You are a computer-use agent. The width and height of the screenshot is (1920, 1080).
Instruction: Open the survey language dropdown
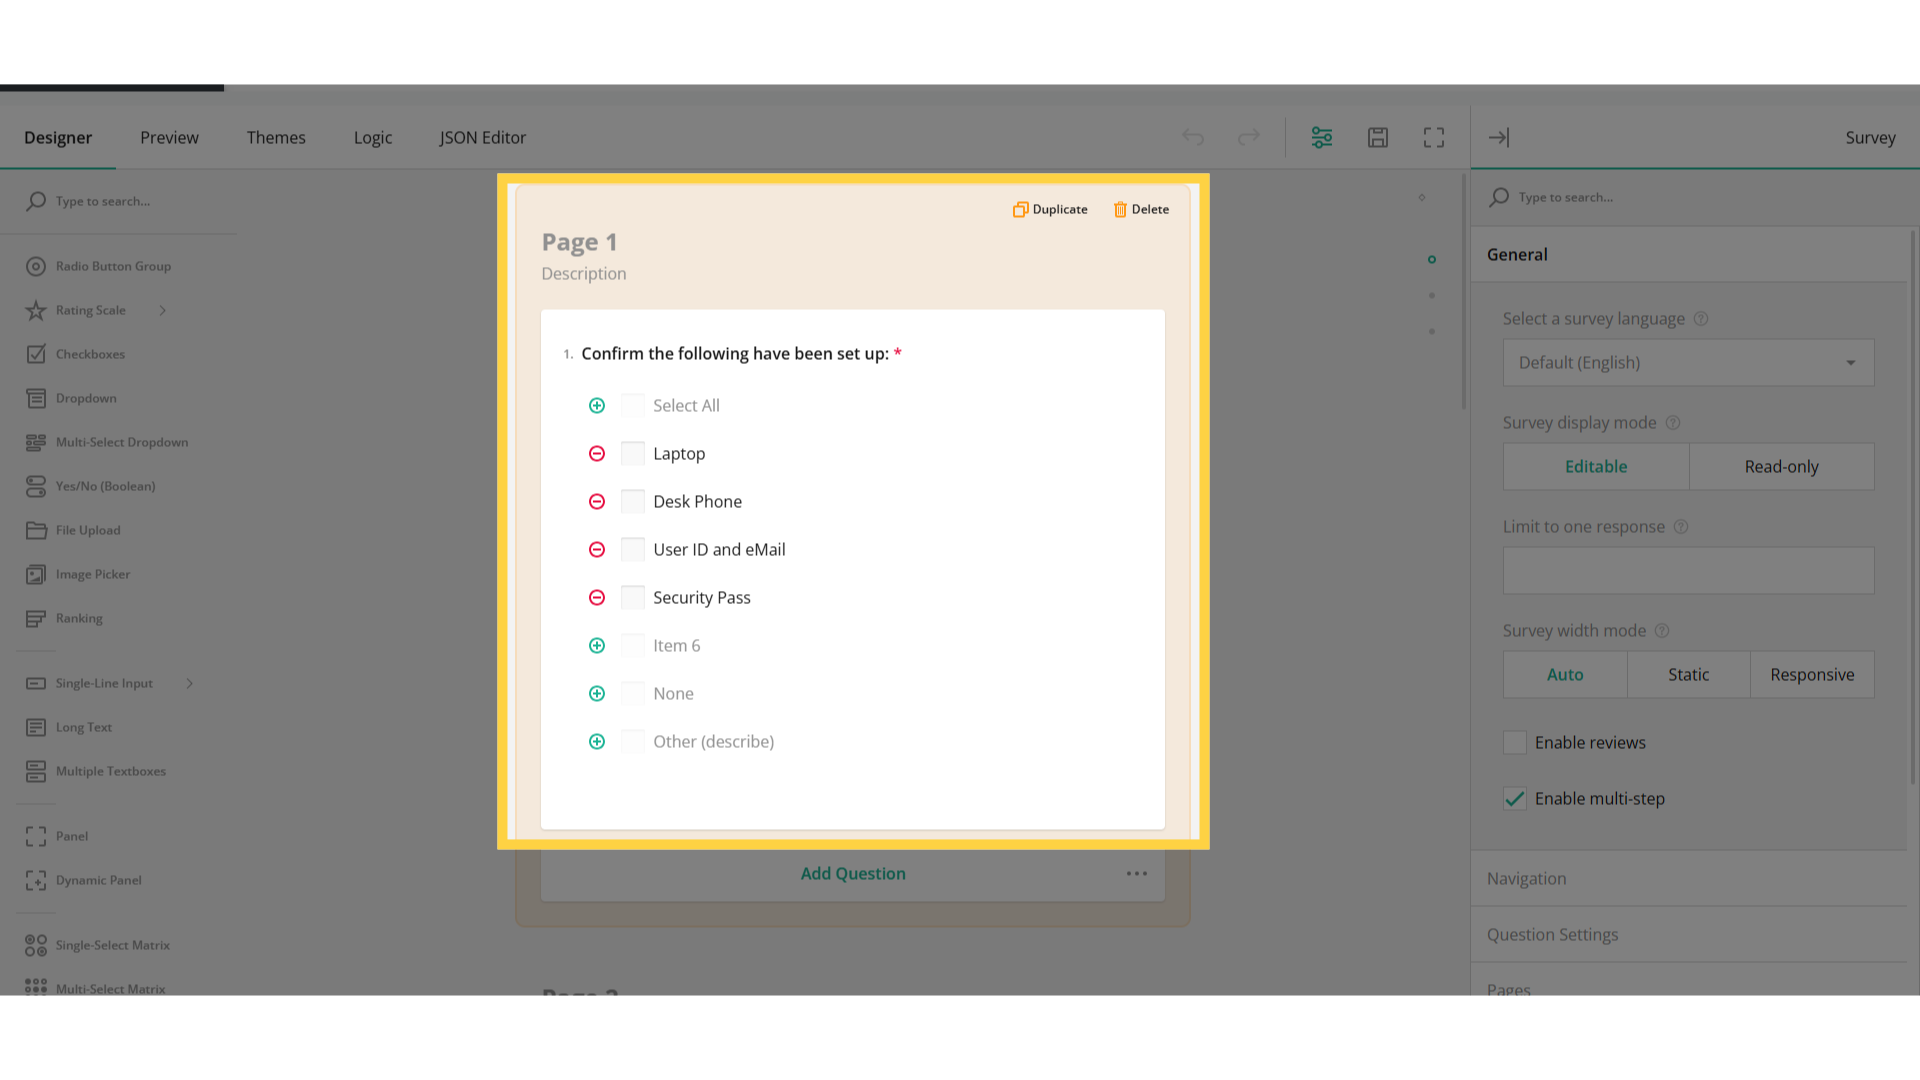click(x=1688, y=363)
